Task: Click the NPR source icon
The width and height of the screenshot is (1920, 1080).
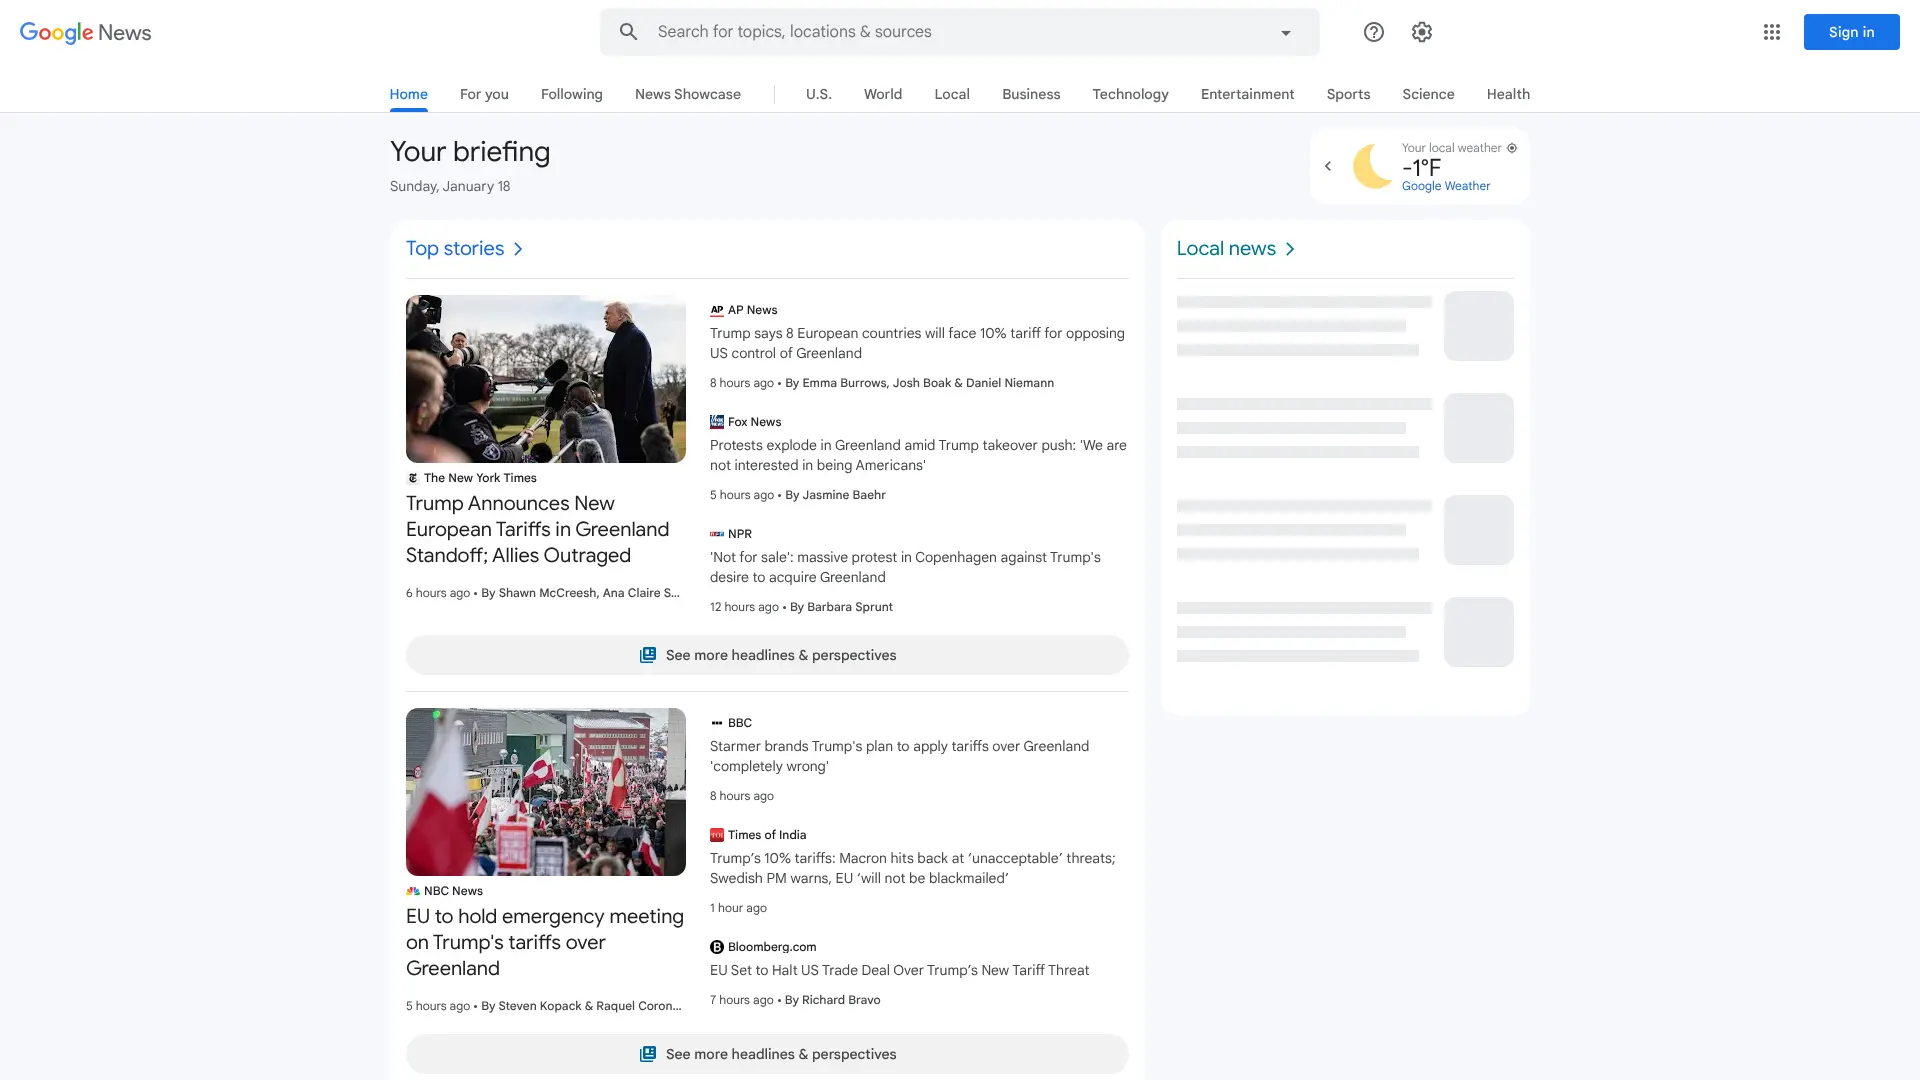Action: (x=717, y=534)
